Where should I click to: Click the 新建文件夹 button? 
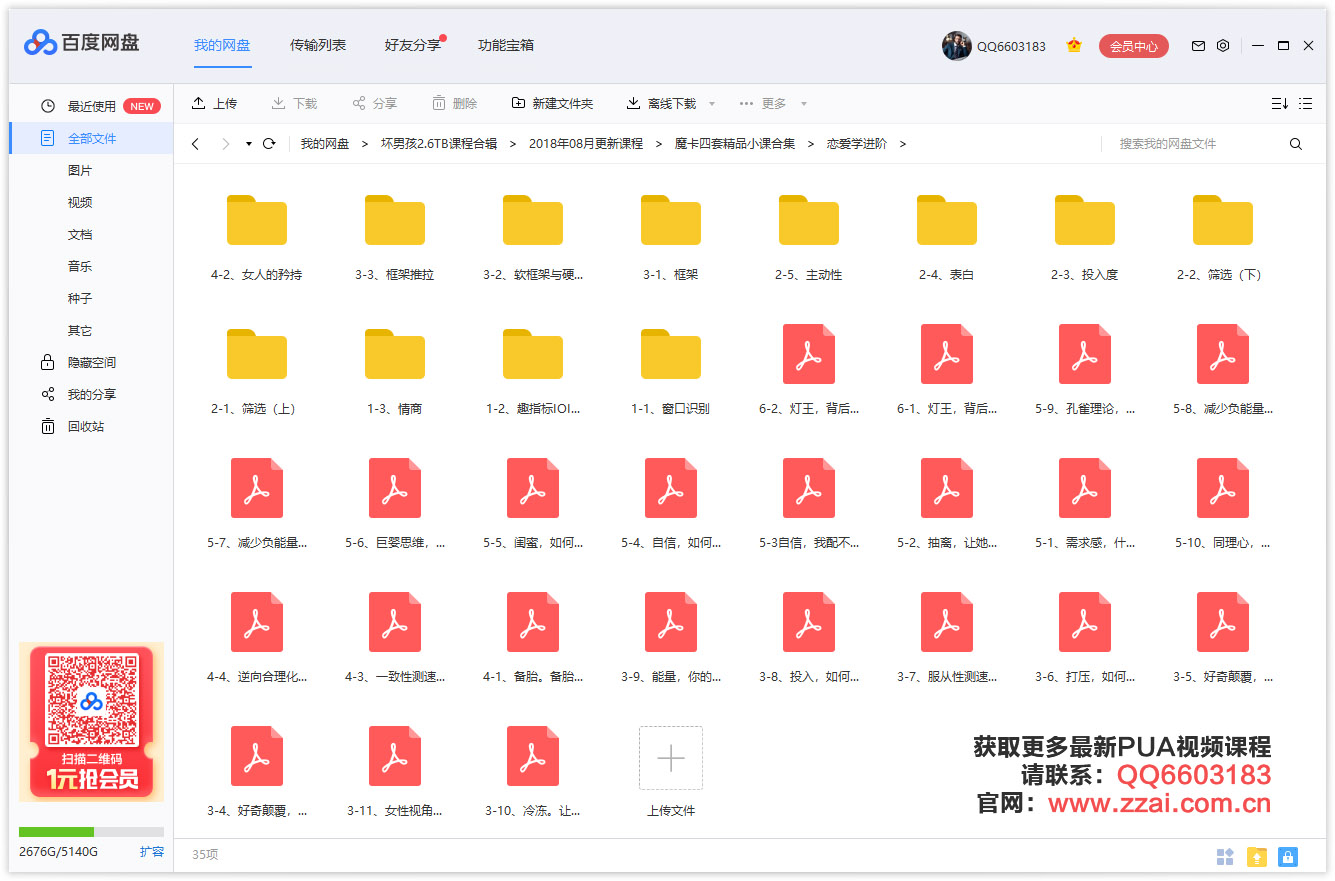pos(552,104)
